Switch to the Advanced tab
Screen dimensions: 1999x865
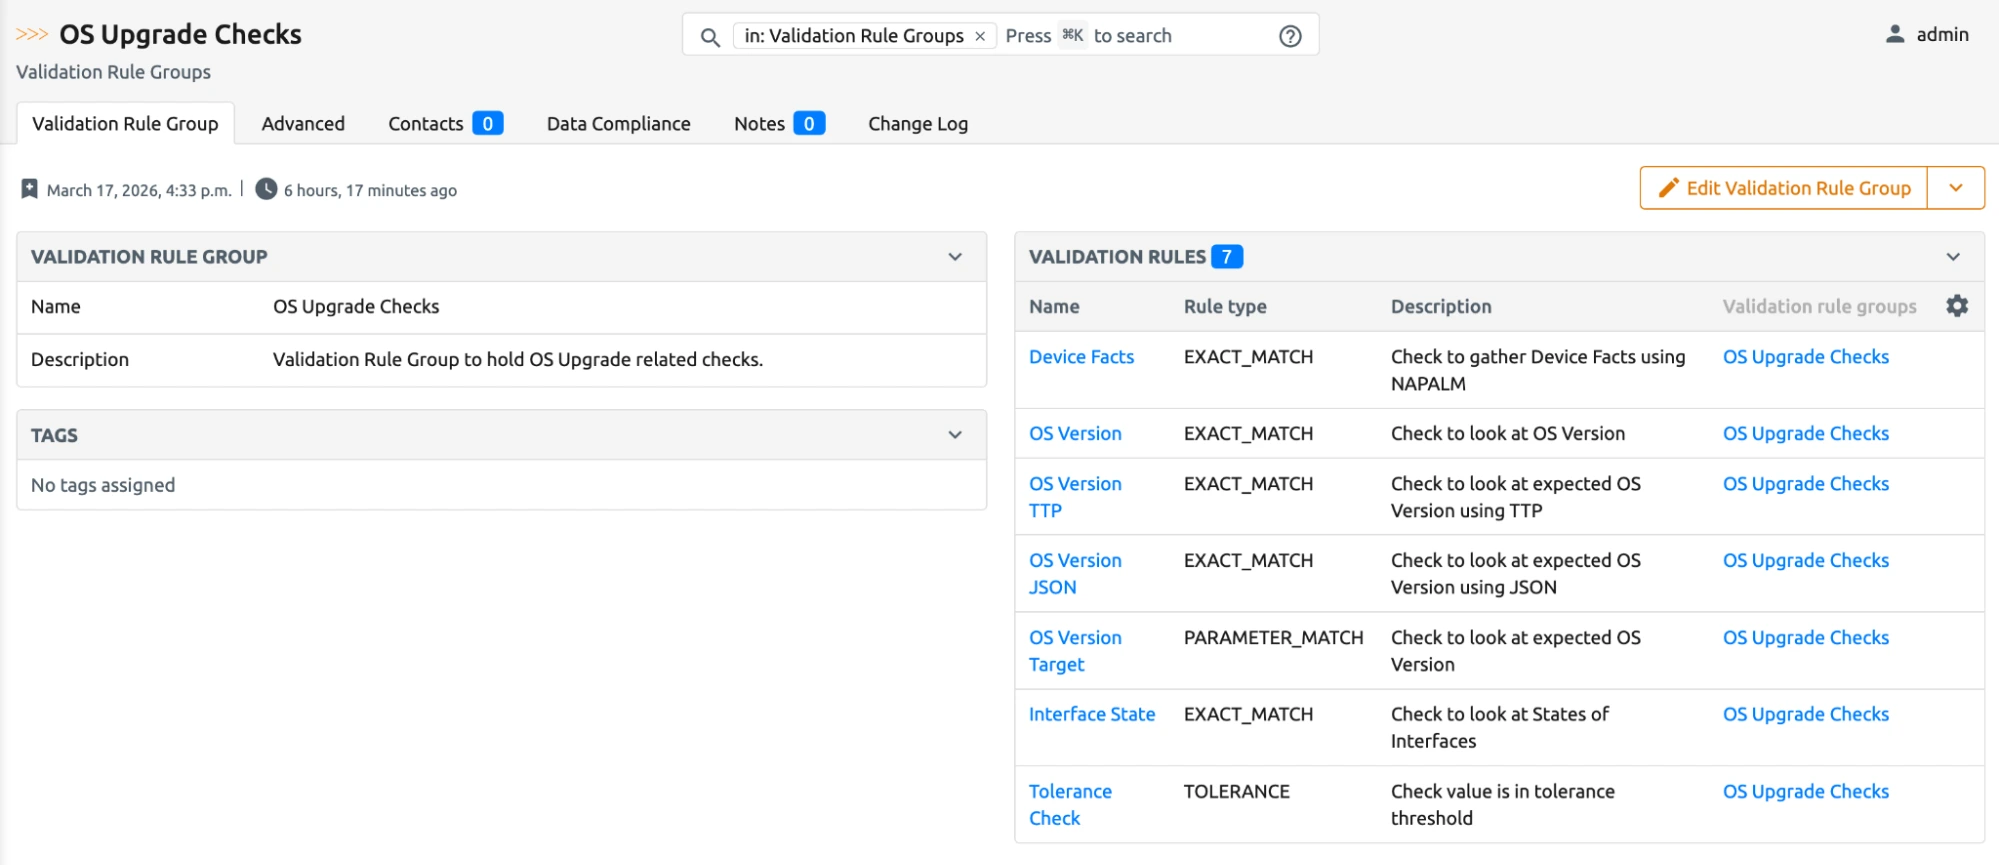(303, 124)
